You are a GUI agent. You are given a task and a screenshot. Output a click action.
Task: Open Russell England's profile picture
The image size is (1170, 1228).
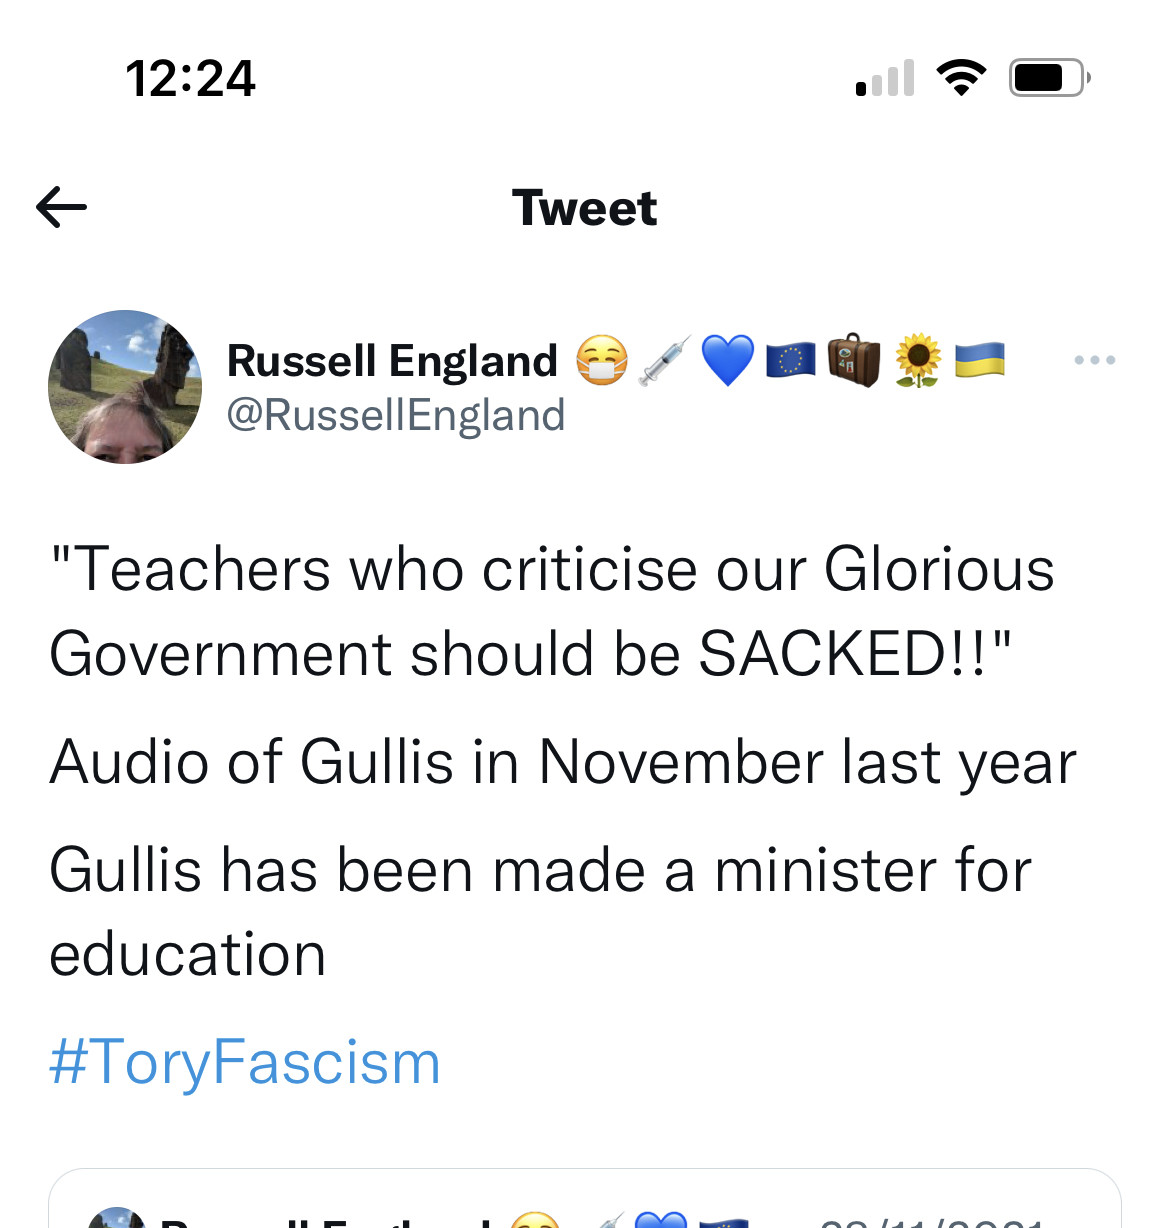tap(125, 387)
